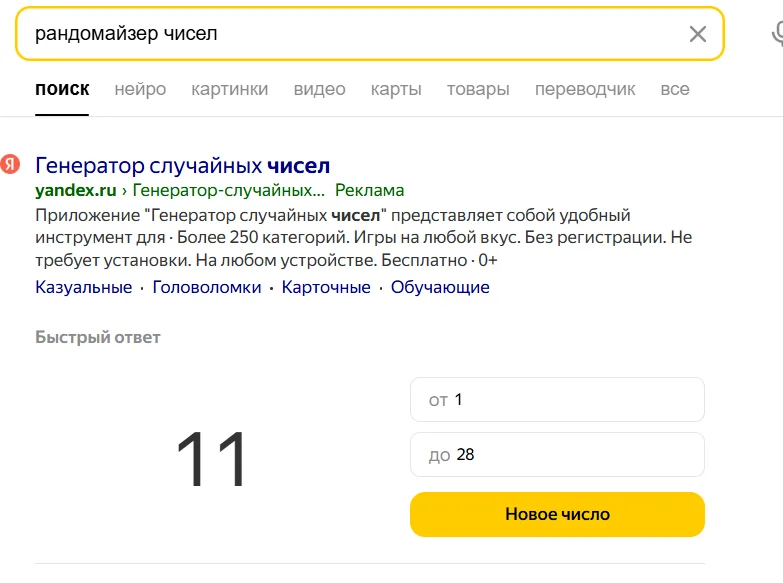Click the microphone voice search icon
This screenshot has width=783, height=583.
[778, 34]
